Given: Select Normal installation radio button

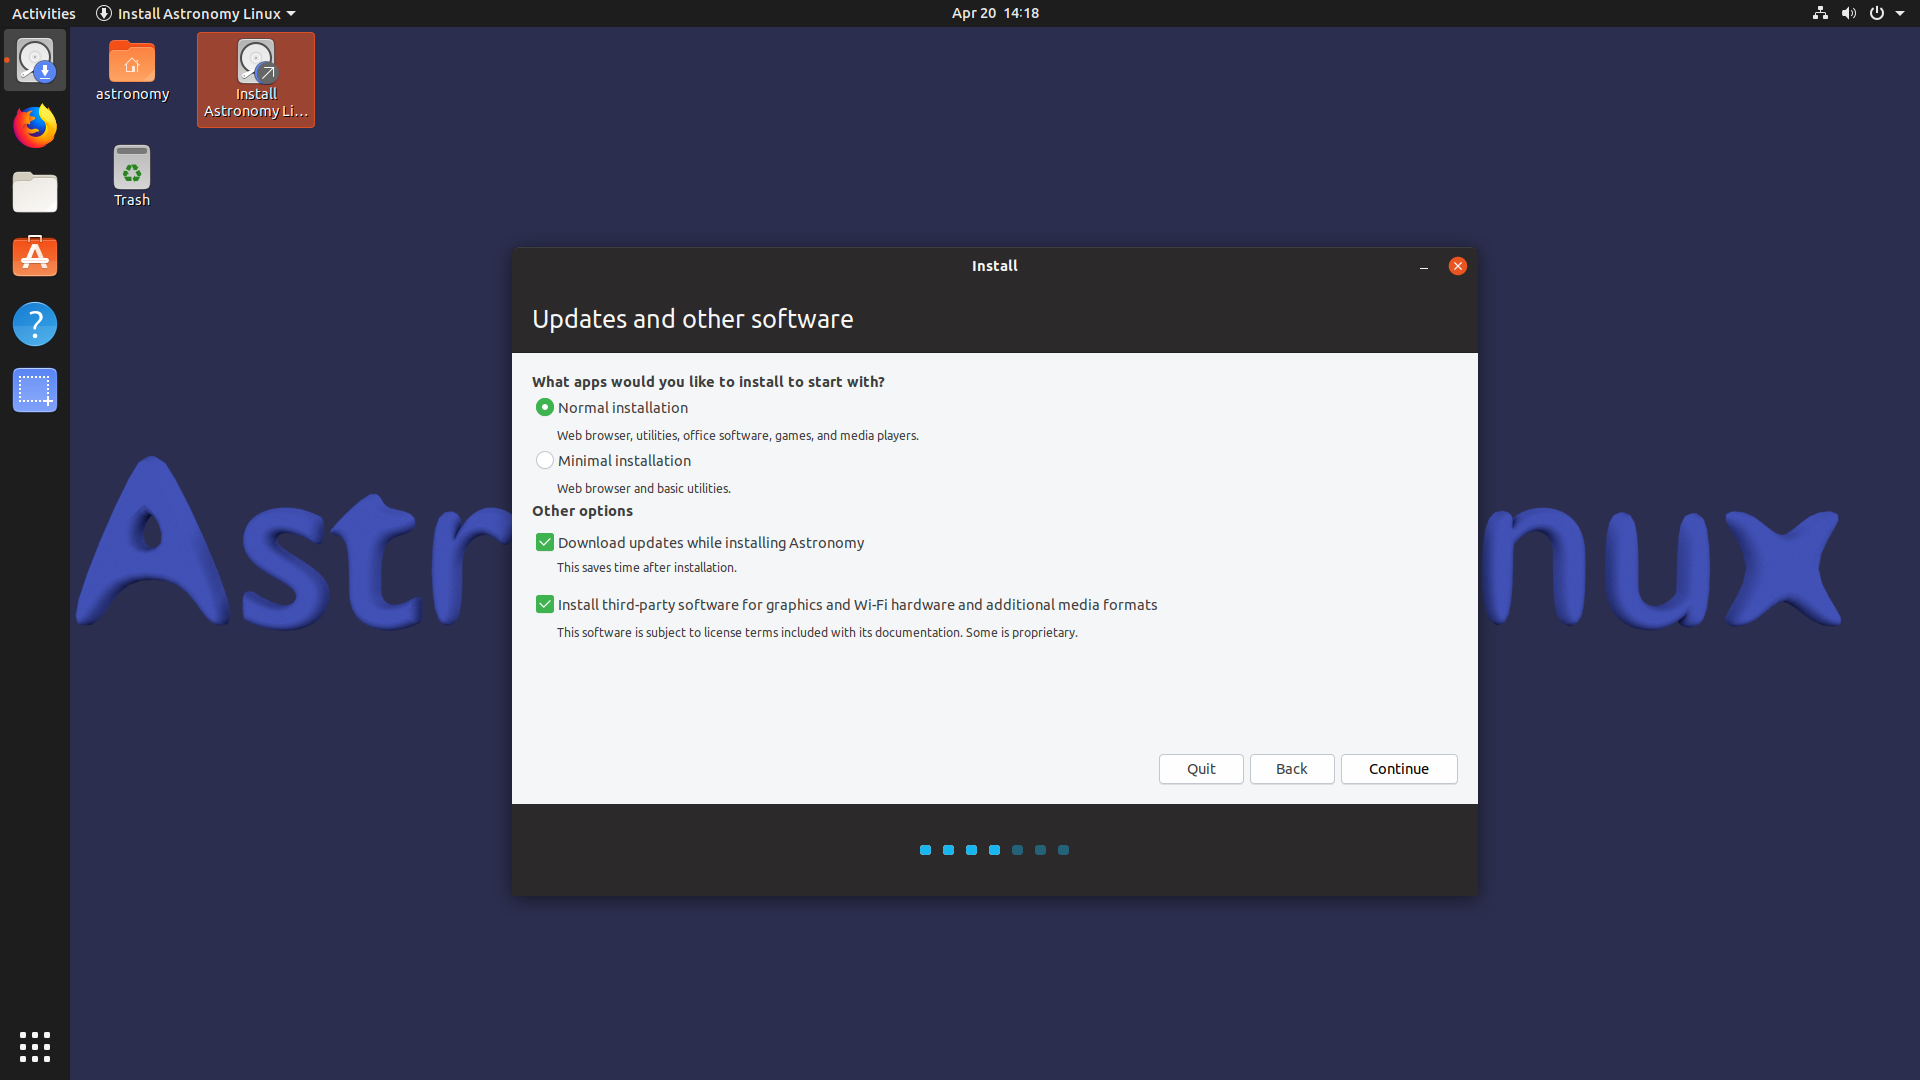Looking at the screenshot, I should [545, 408].
